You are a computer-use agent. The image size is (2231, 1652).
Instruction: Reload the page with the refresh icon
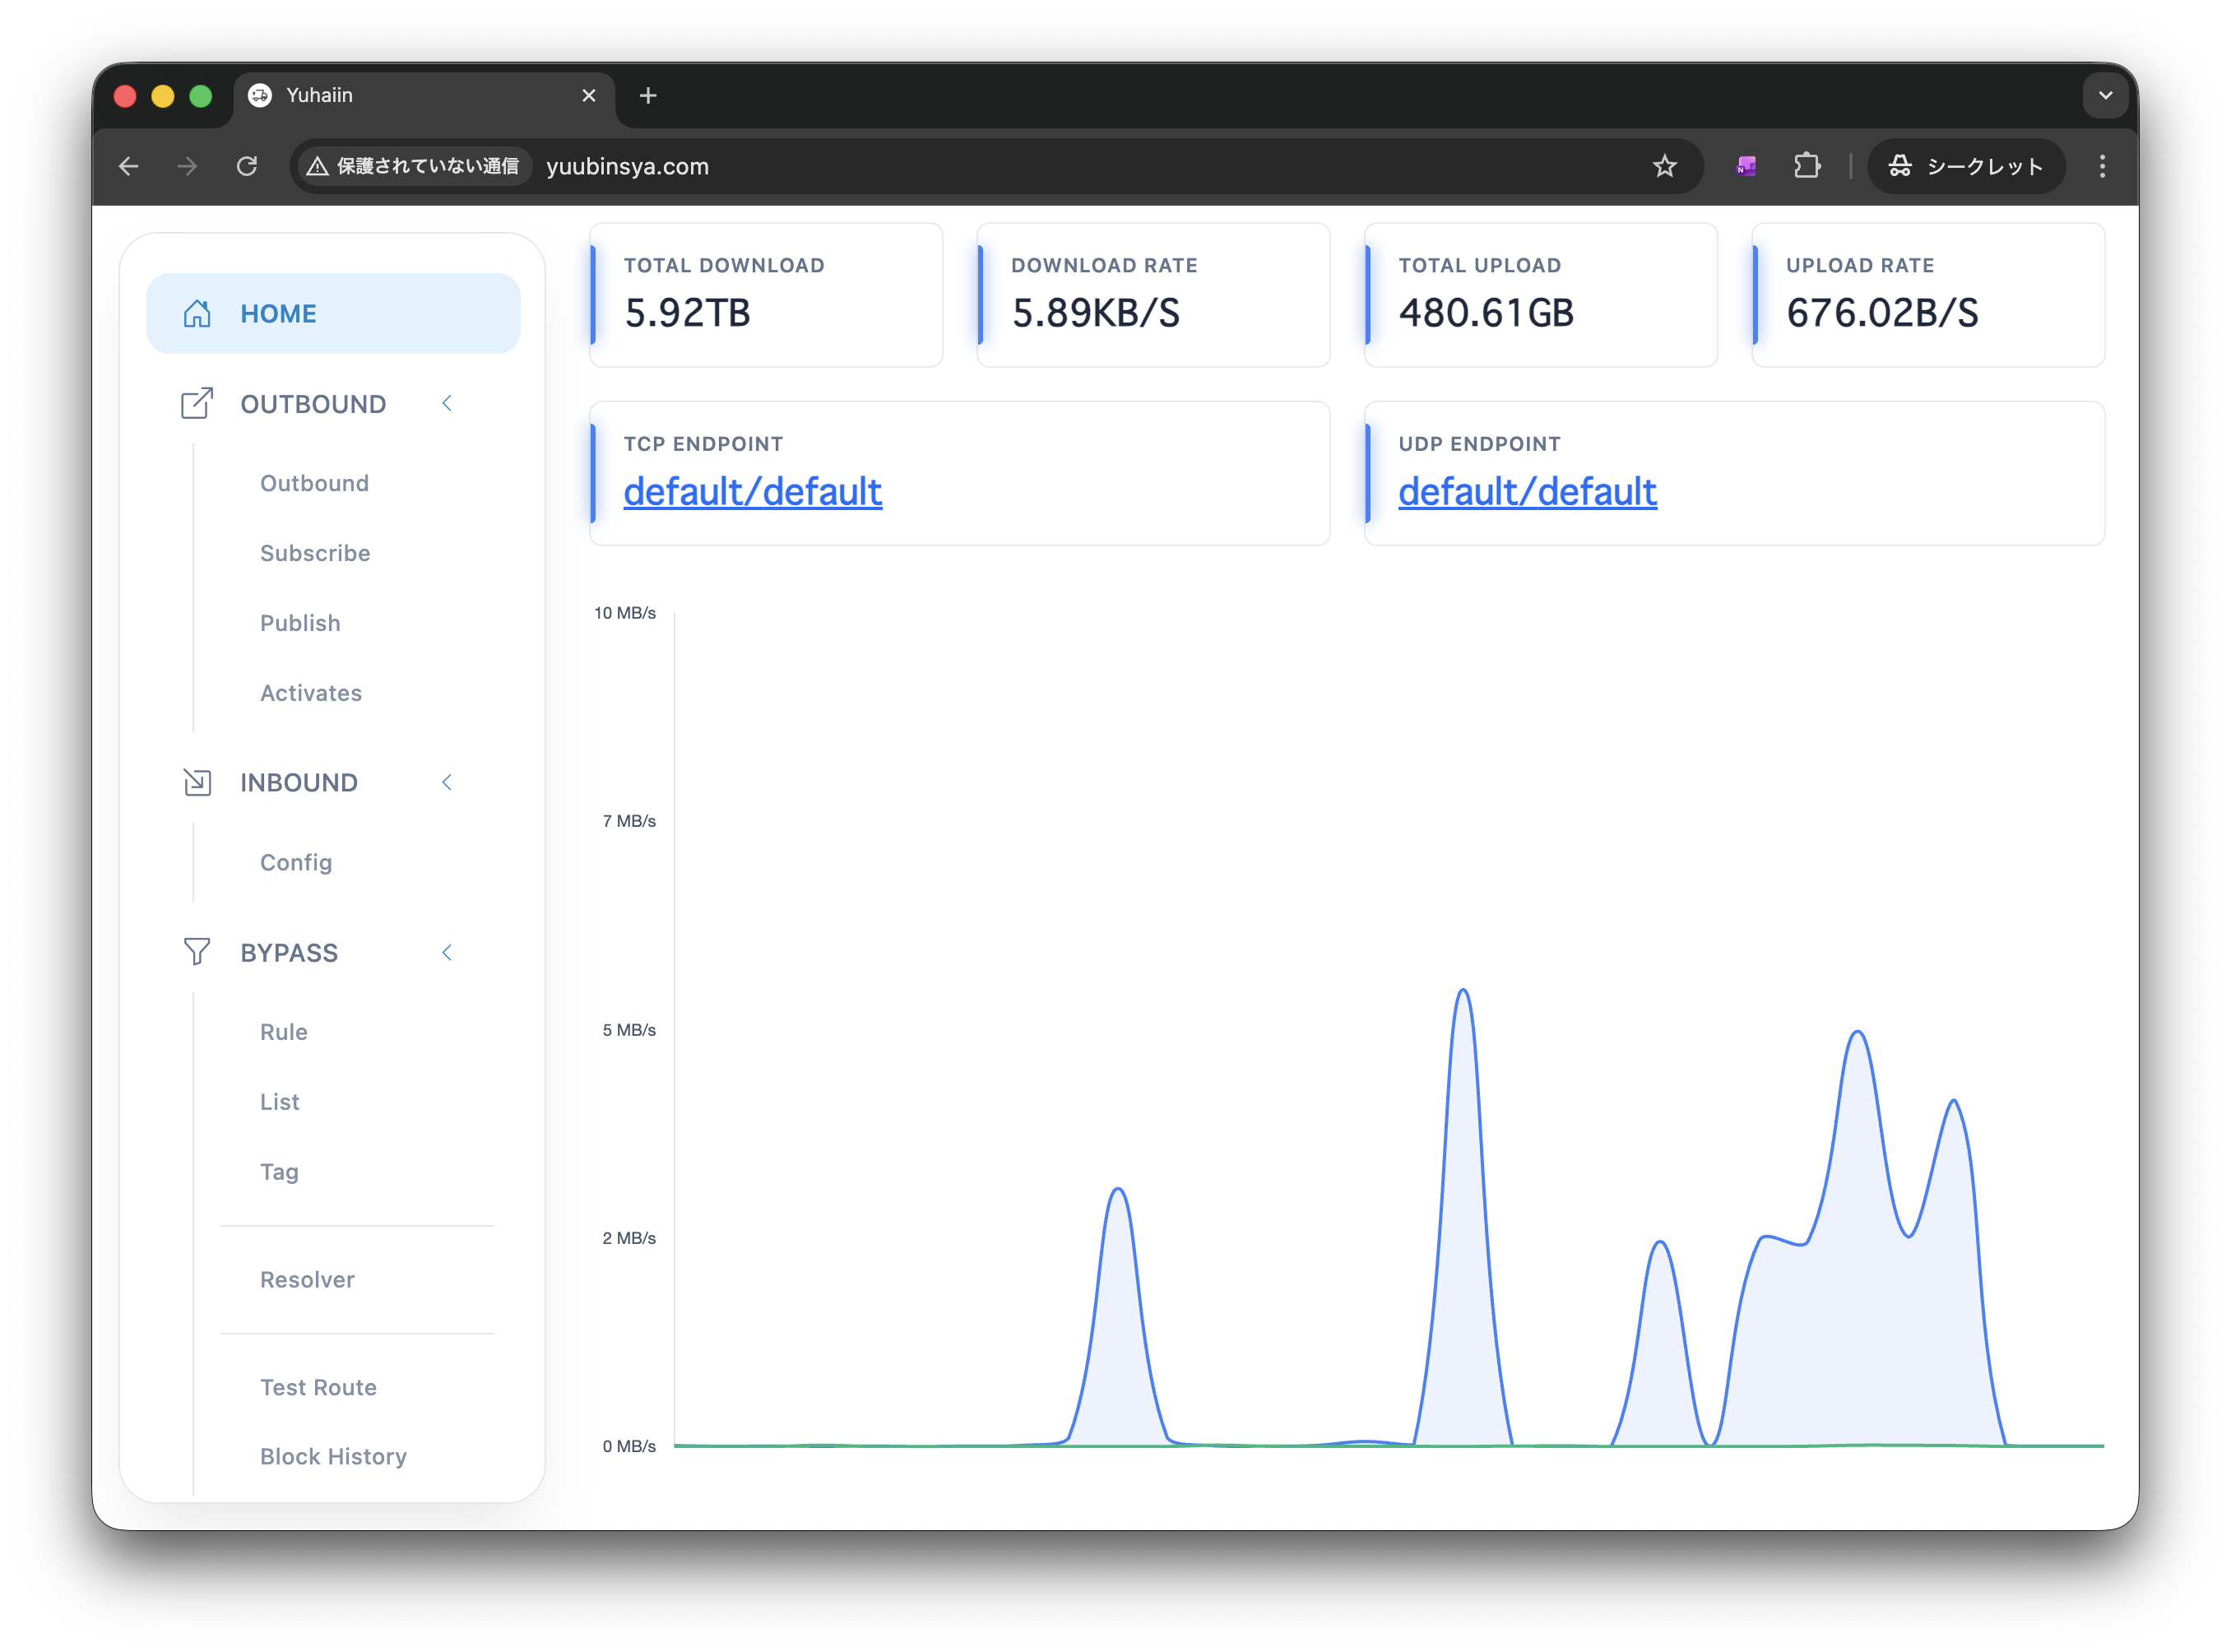click(247, 166)
